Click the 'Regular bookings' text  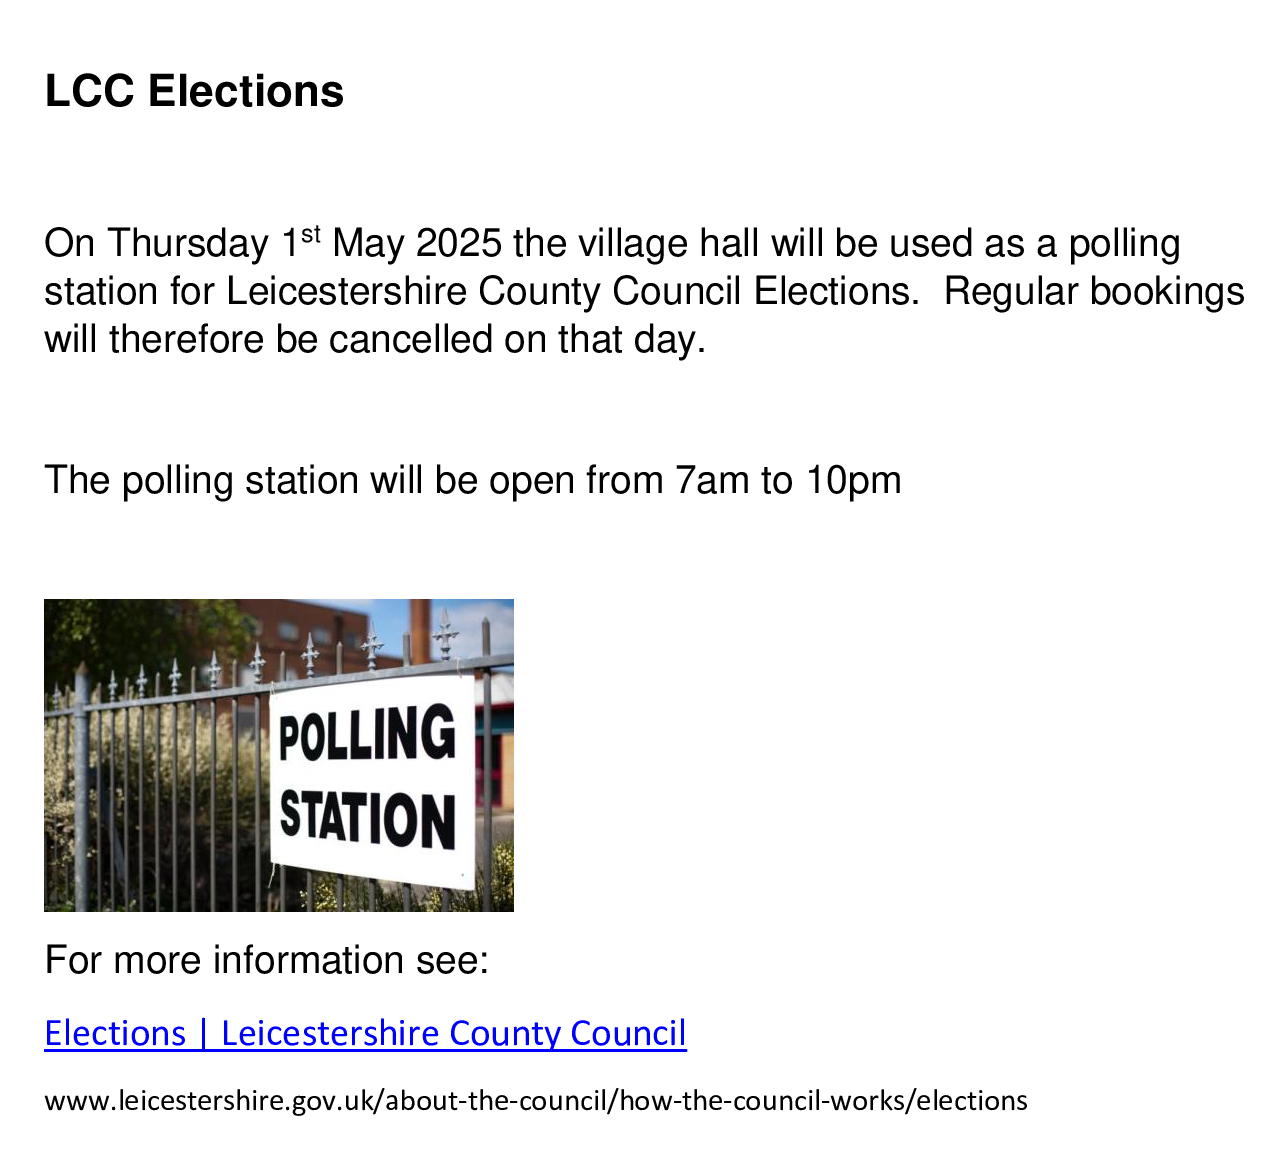(1094, 292)
